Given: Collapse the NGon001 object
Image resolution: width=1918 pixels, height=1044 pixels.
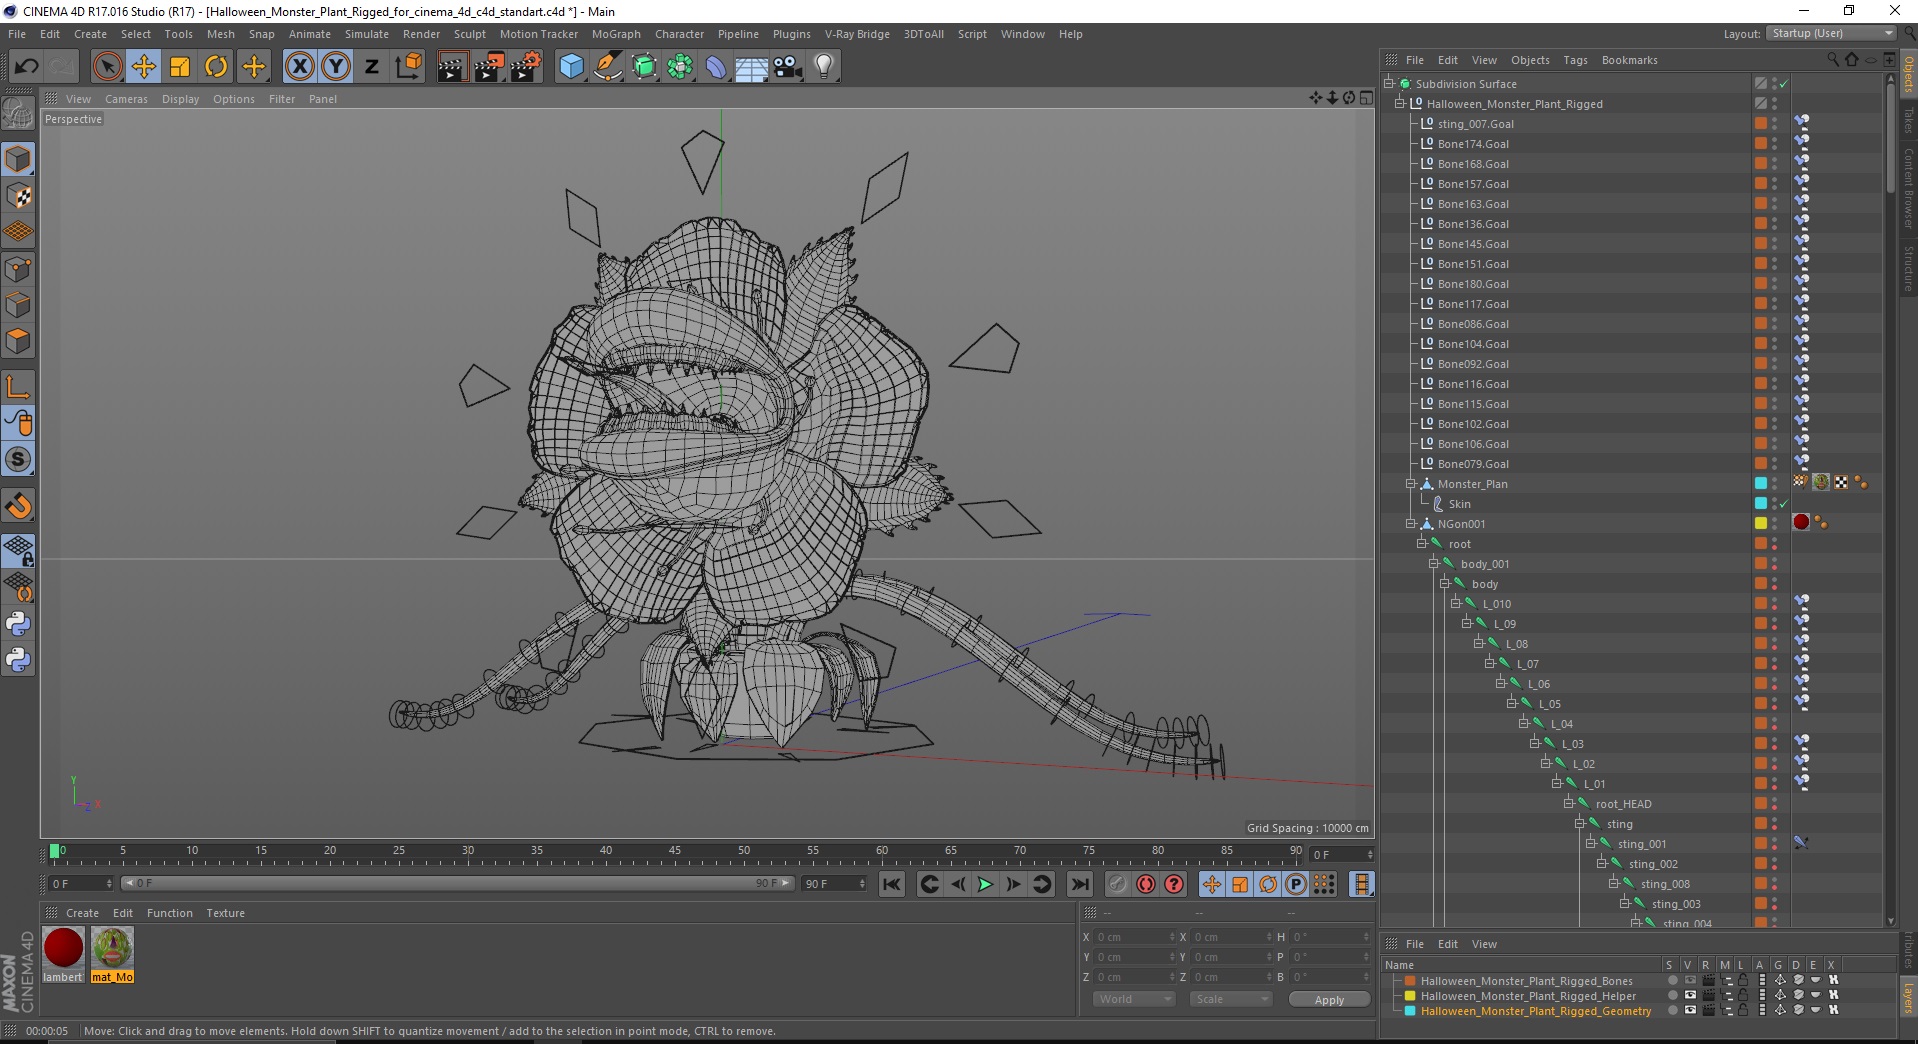Looking at the screenshot, I should coord(1411,523).
